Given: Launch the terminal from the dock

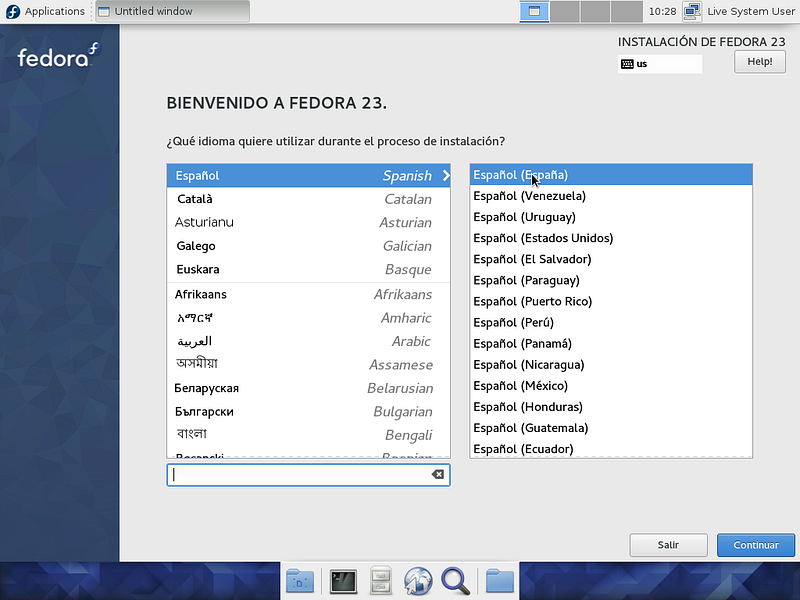Looking at the screenshot, I should (343, 581).
